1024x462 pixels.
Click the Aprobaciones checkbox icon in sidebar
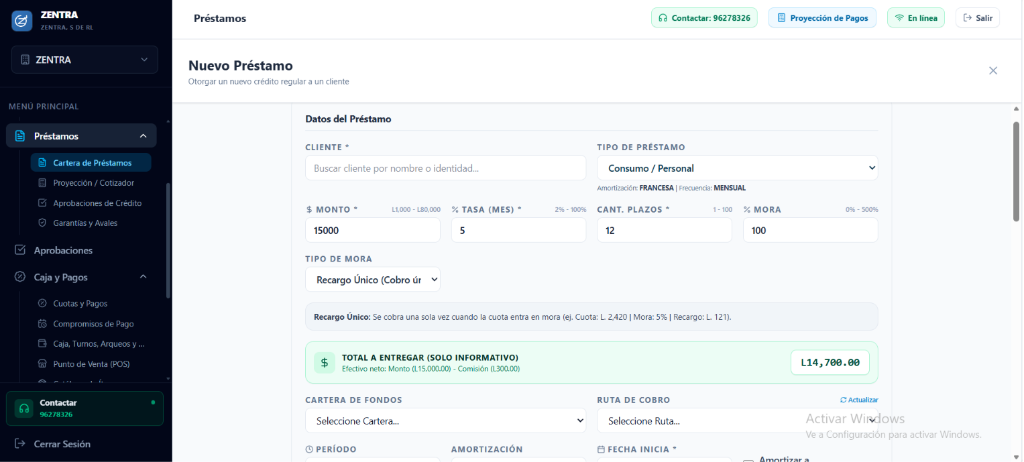tap(20, 250)
